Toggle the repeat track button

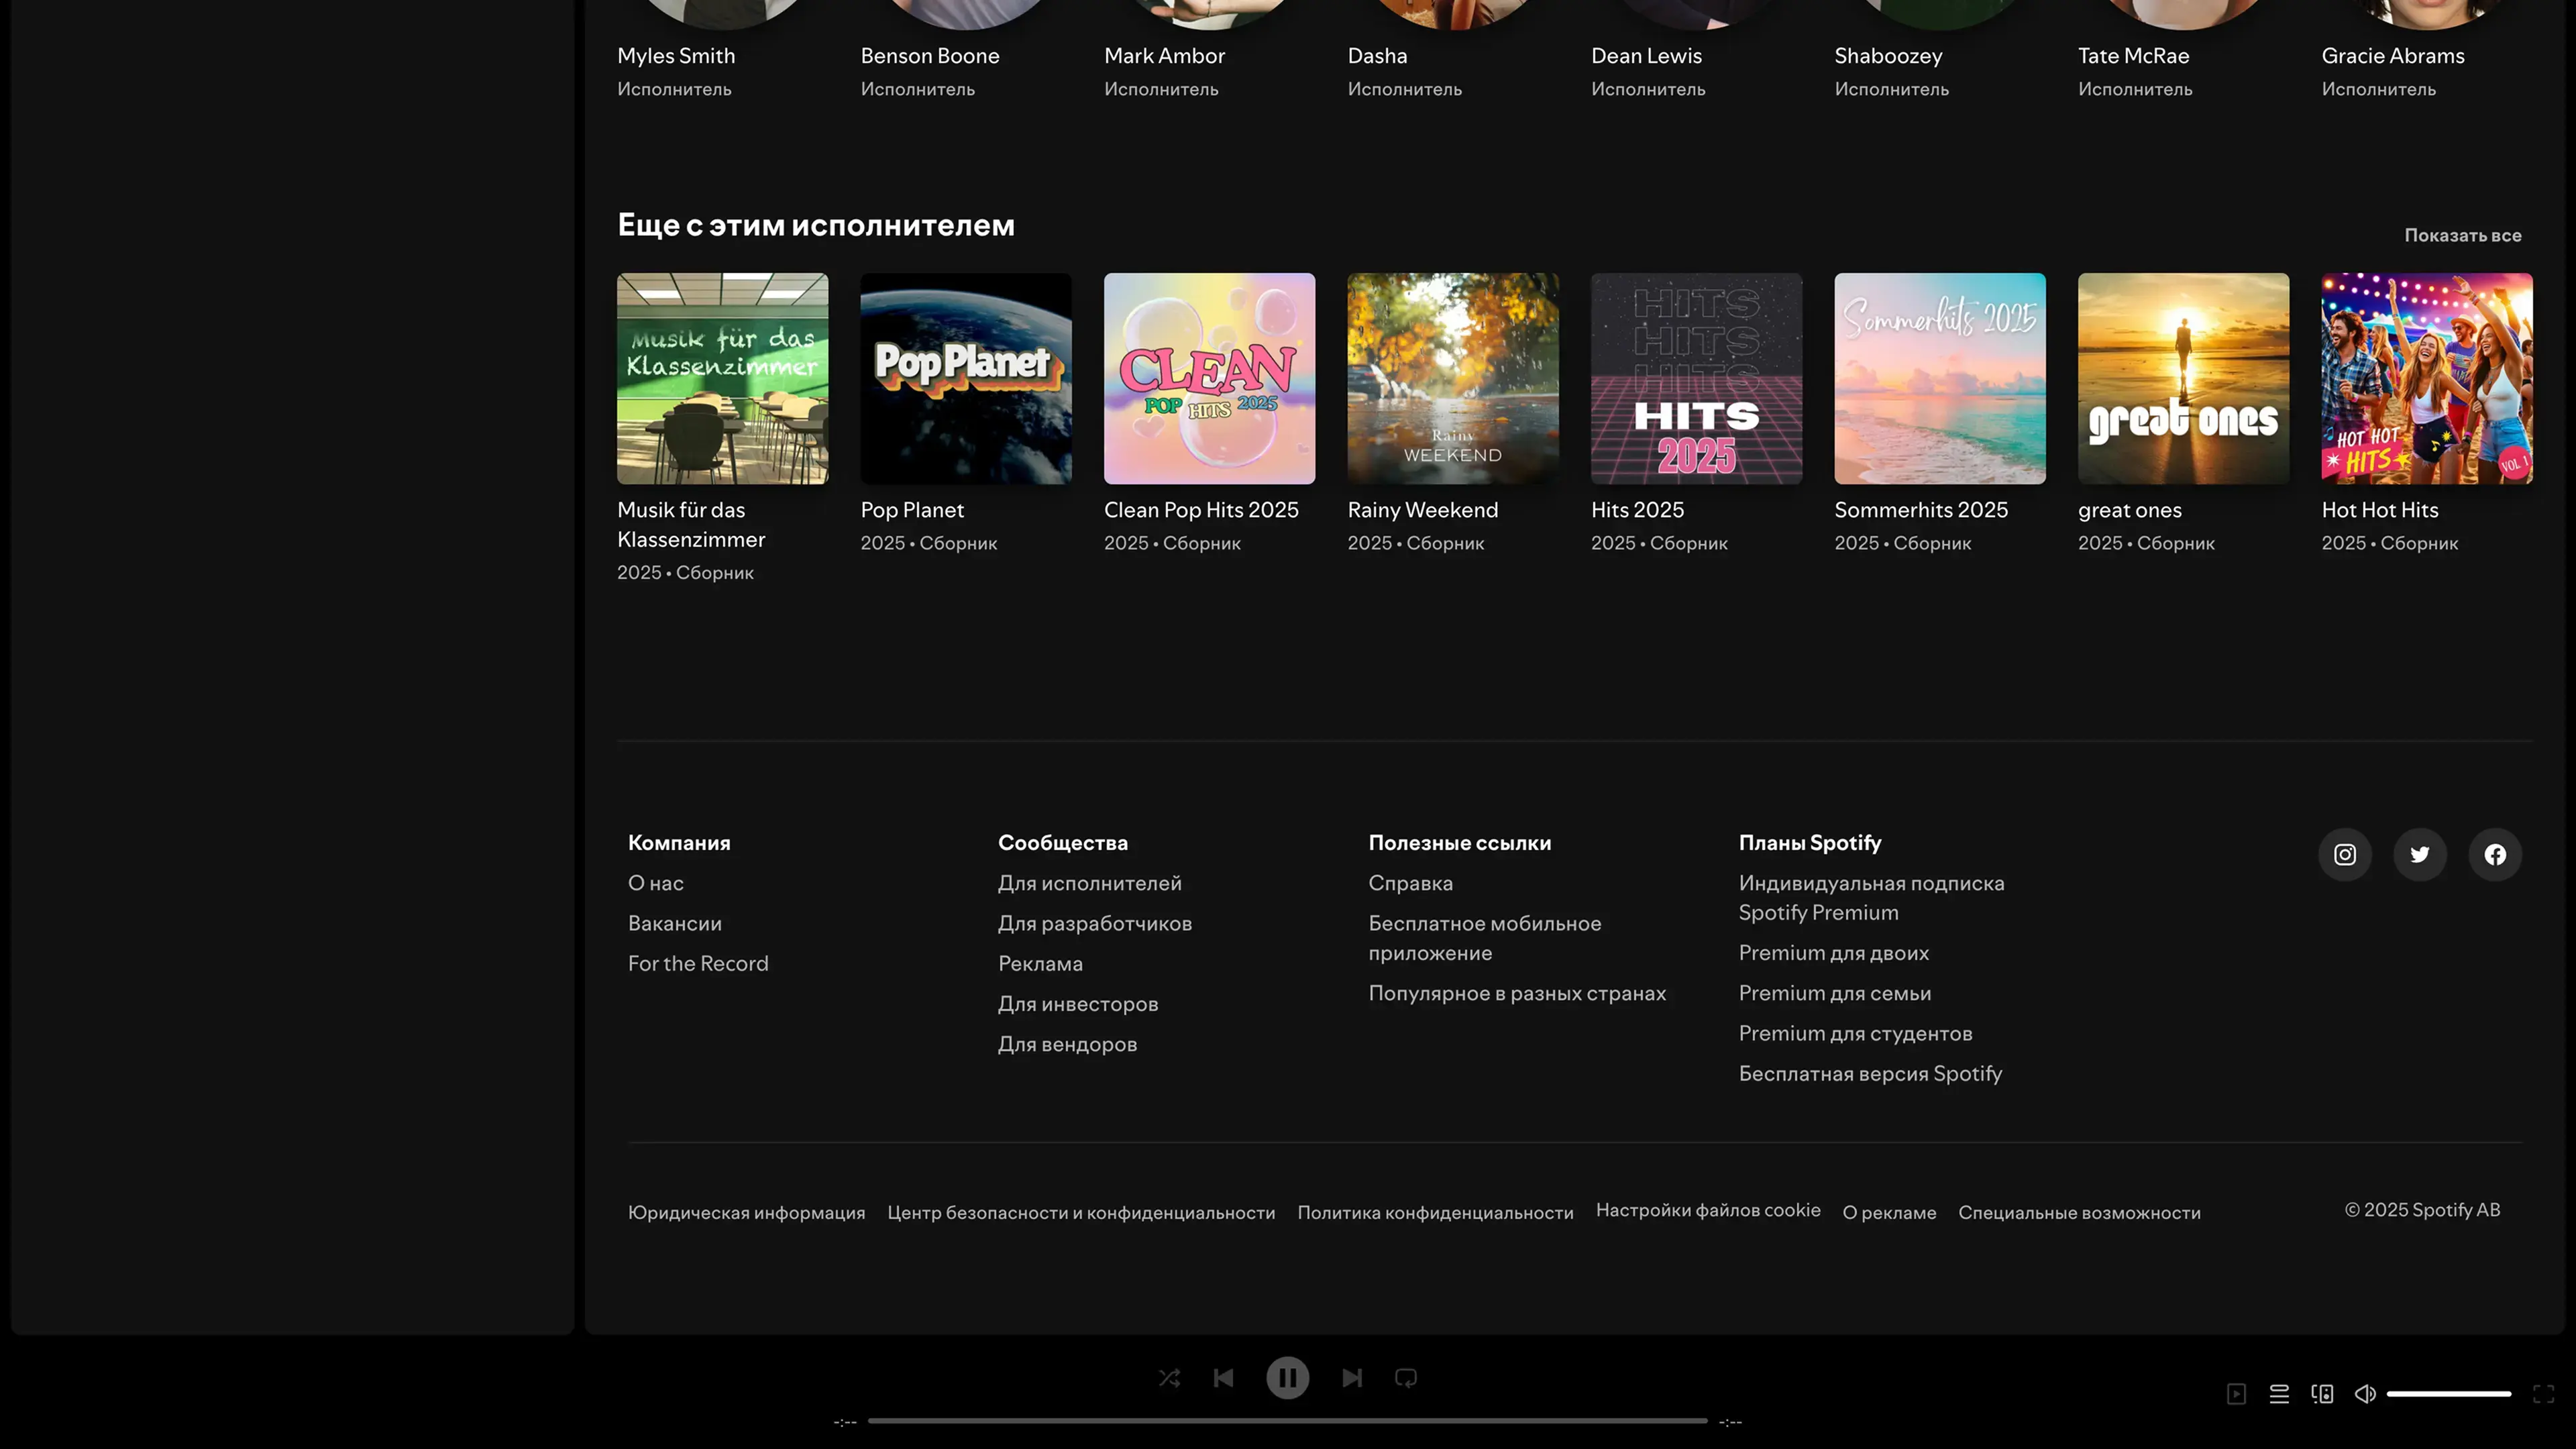[1406, 1378]
